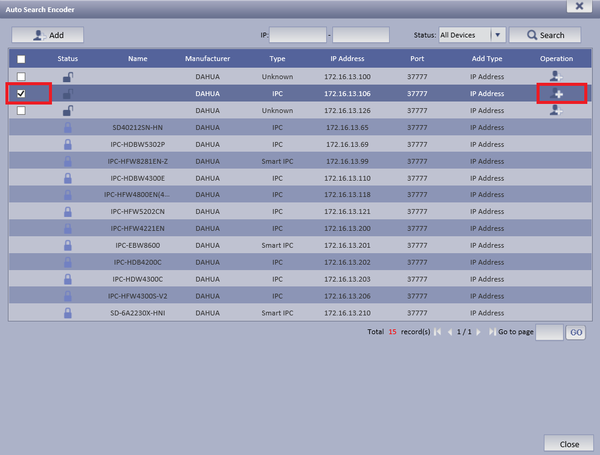Screen dimensions: 600x455
Task: Go to the previous page of records
Action: tap(450, 332)
